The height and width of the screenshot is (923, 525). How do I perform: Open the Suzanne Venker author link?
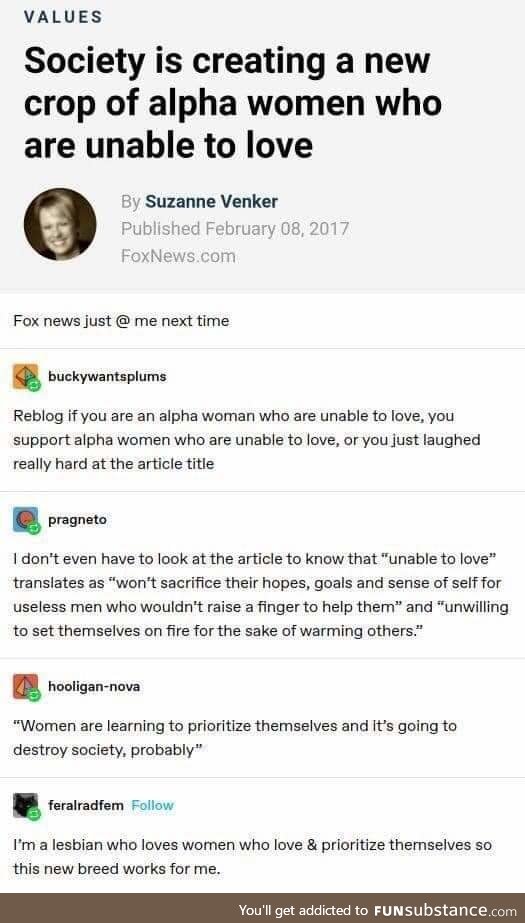click(211, 202)
